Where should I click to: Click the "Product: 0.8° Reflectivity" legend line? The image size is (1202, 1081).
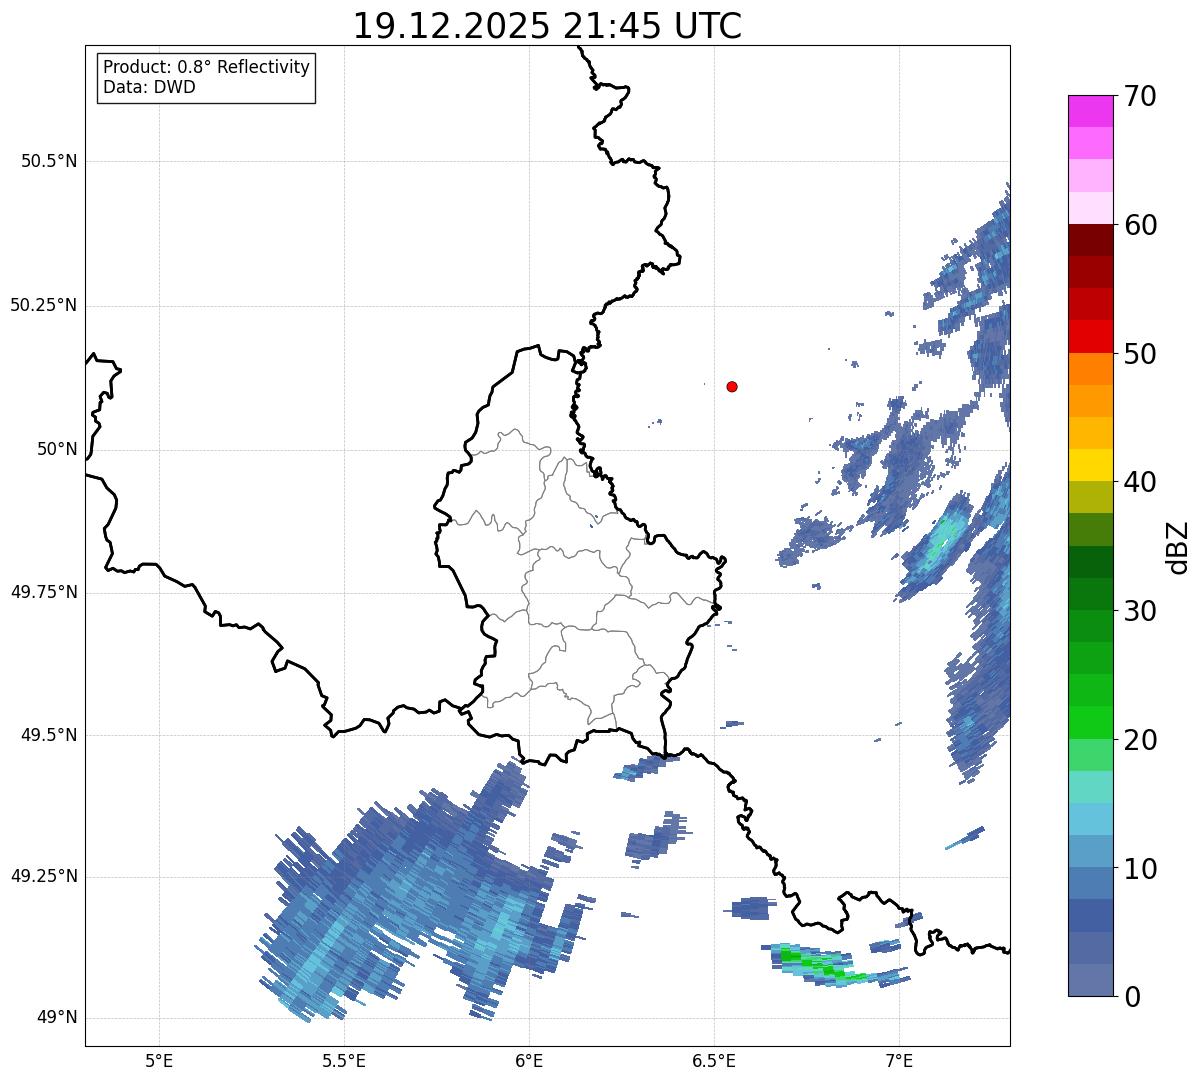pyautogui.click(x=207, y=67)
